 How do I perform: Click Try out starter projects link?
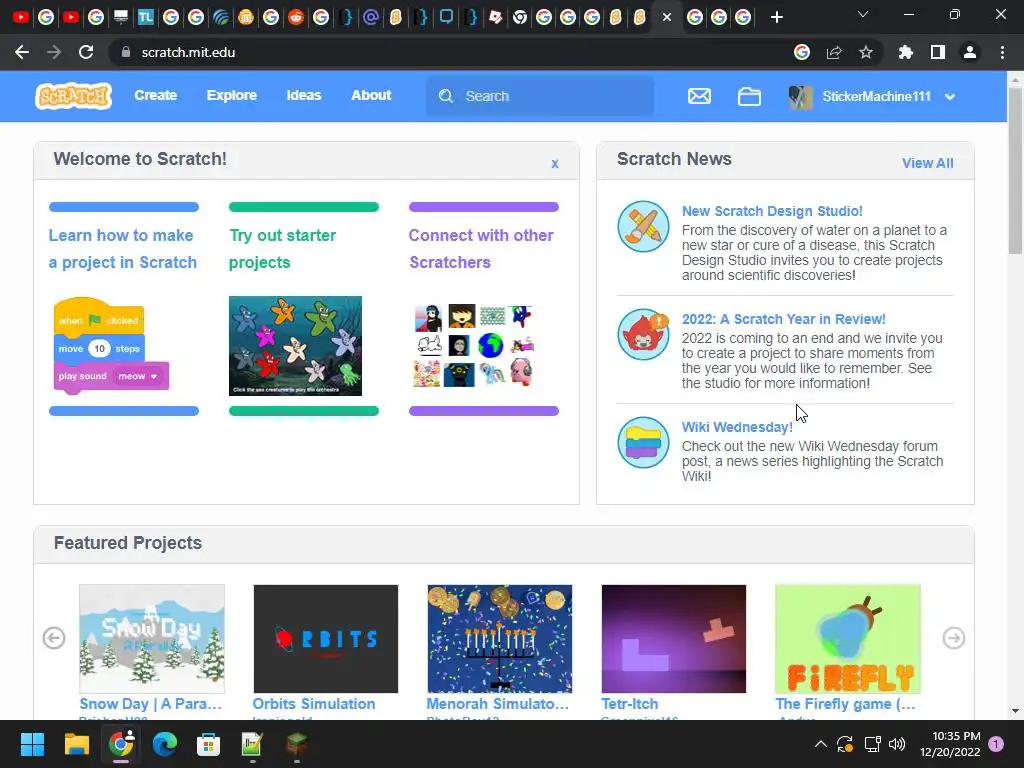coord(282,249)
